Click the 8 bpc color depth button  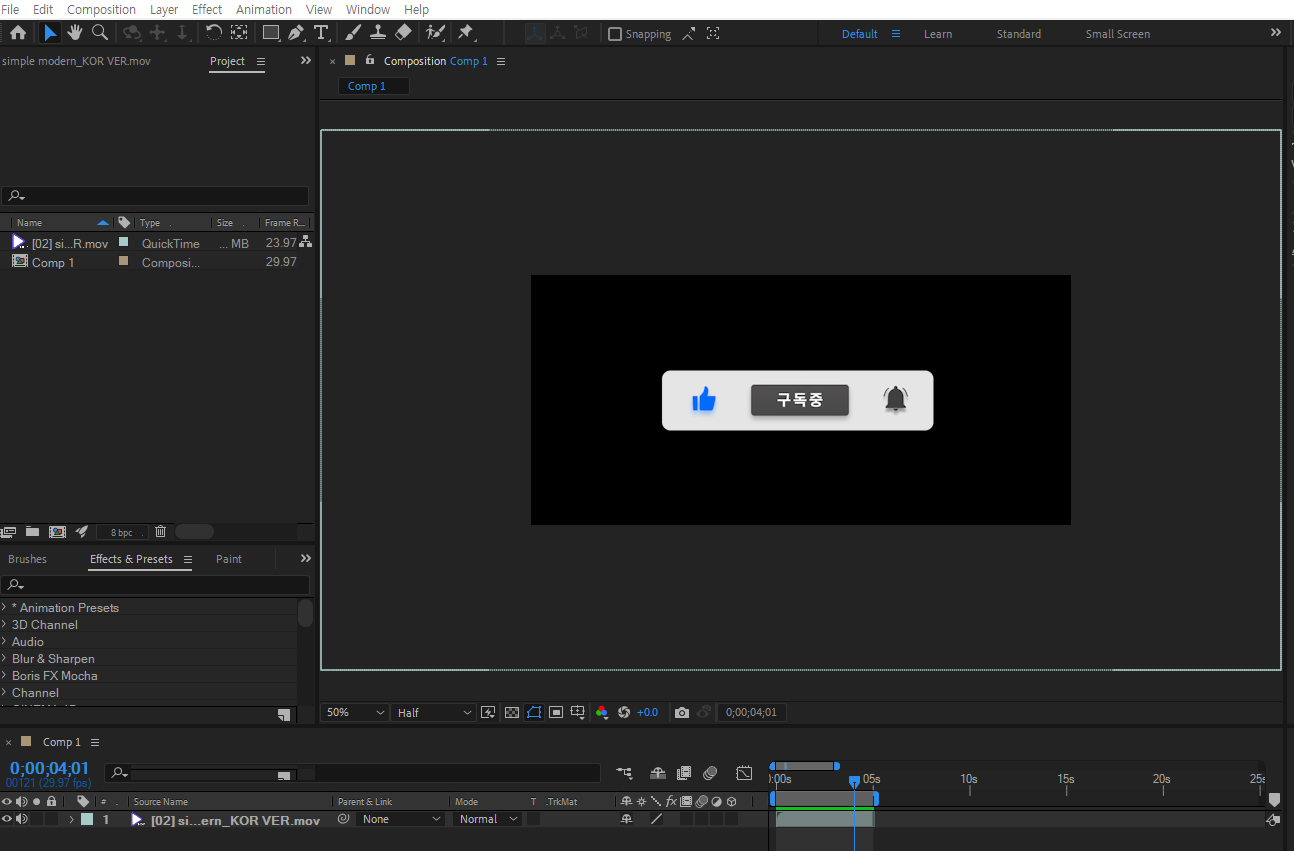pyautogui.click(x=121, y=533)
